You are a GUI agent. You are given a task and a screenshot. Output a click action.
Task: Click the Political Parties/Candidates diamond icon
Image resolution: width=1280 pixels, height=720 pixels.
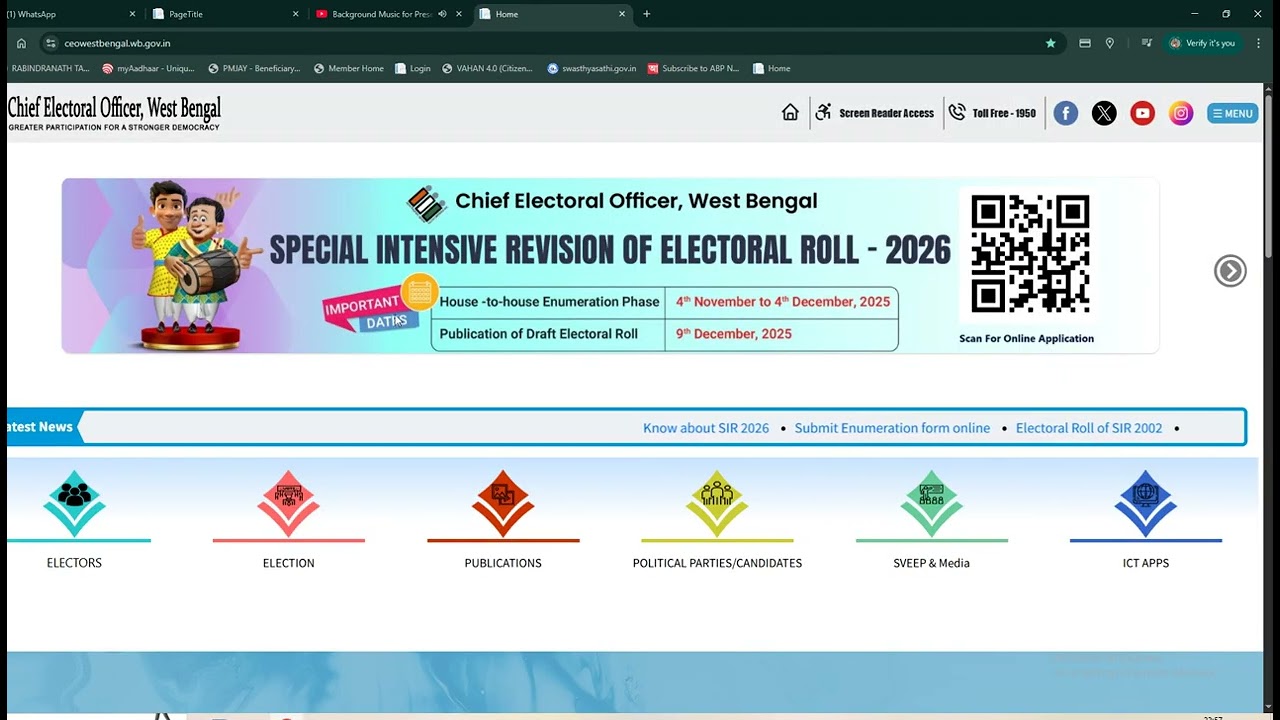(717, 502)
